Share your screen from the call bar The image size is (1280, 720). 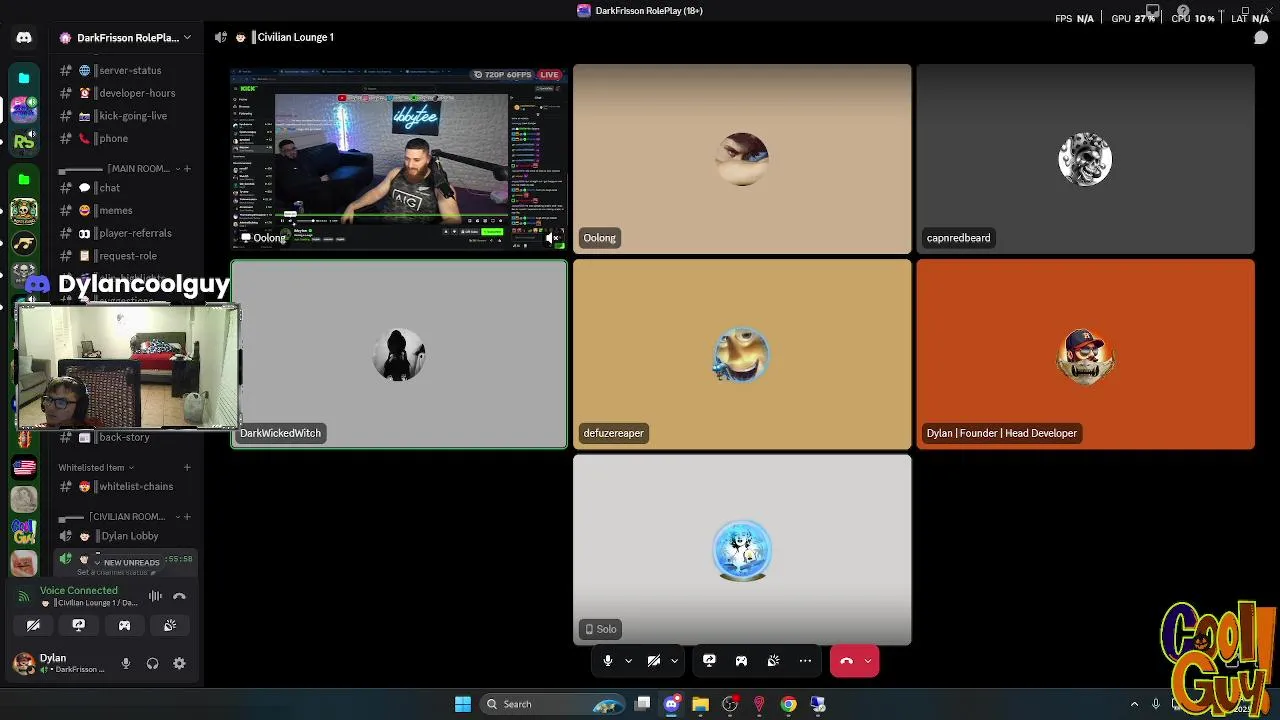click(709, 661)
